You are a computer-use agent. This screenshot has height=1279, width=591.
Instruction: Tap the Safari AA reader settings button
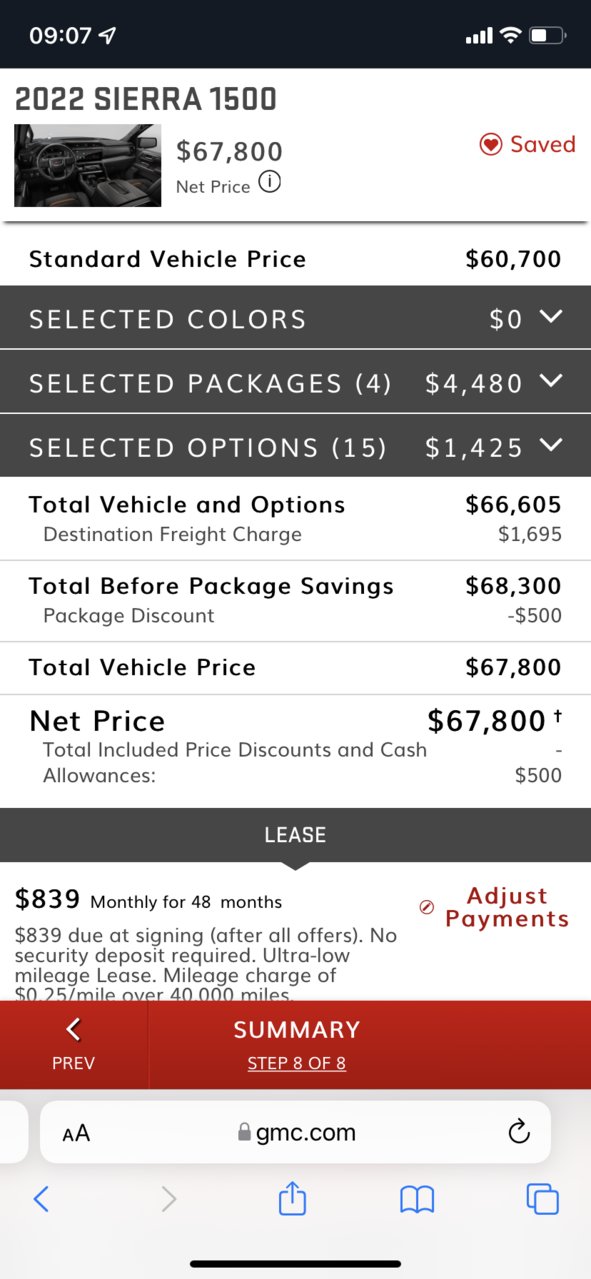[x=76, y=1133]
